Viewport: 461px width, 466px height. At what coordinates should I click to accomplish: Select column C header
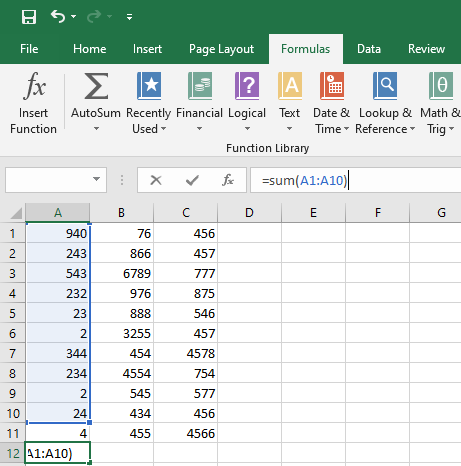186,213
